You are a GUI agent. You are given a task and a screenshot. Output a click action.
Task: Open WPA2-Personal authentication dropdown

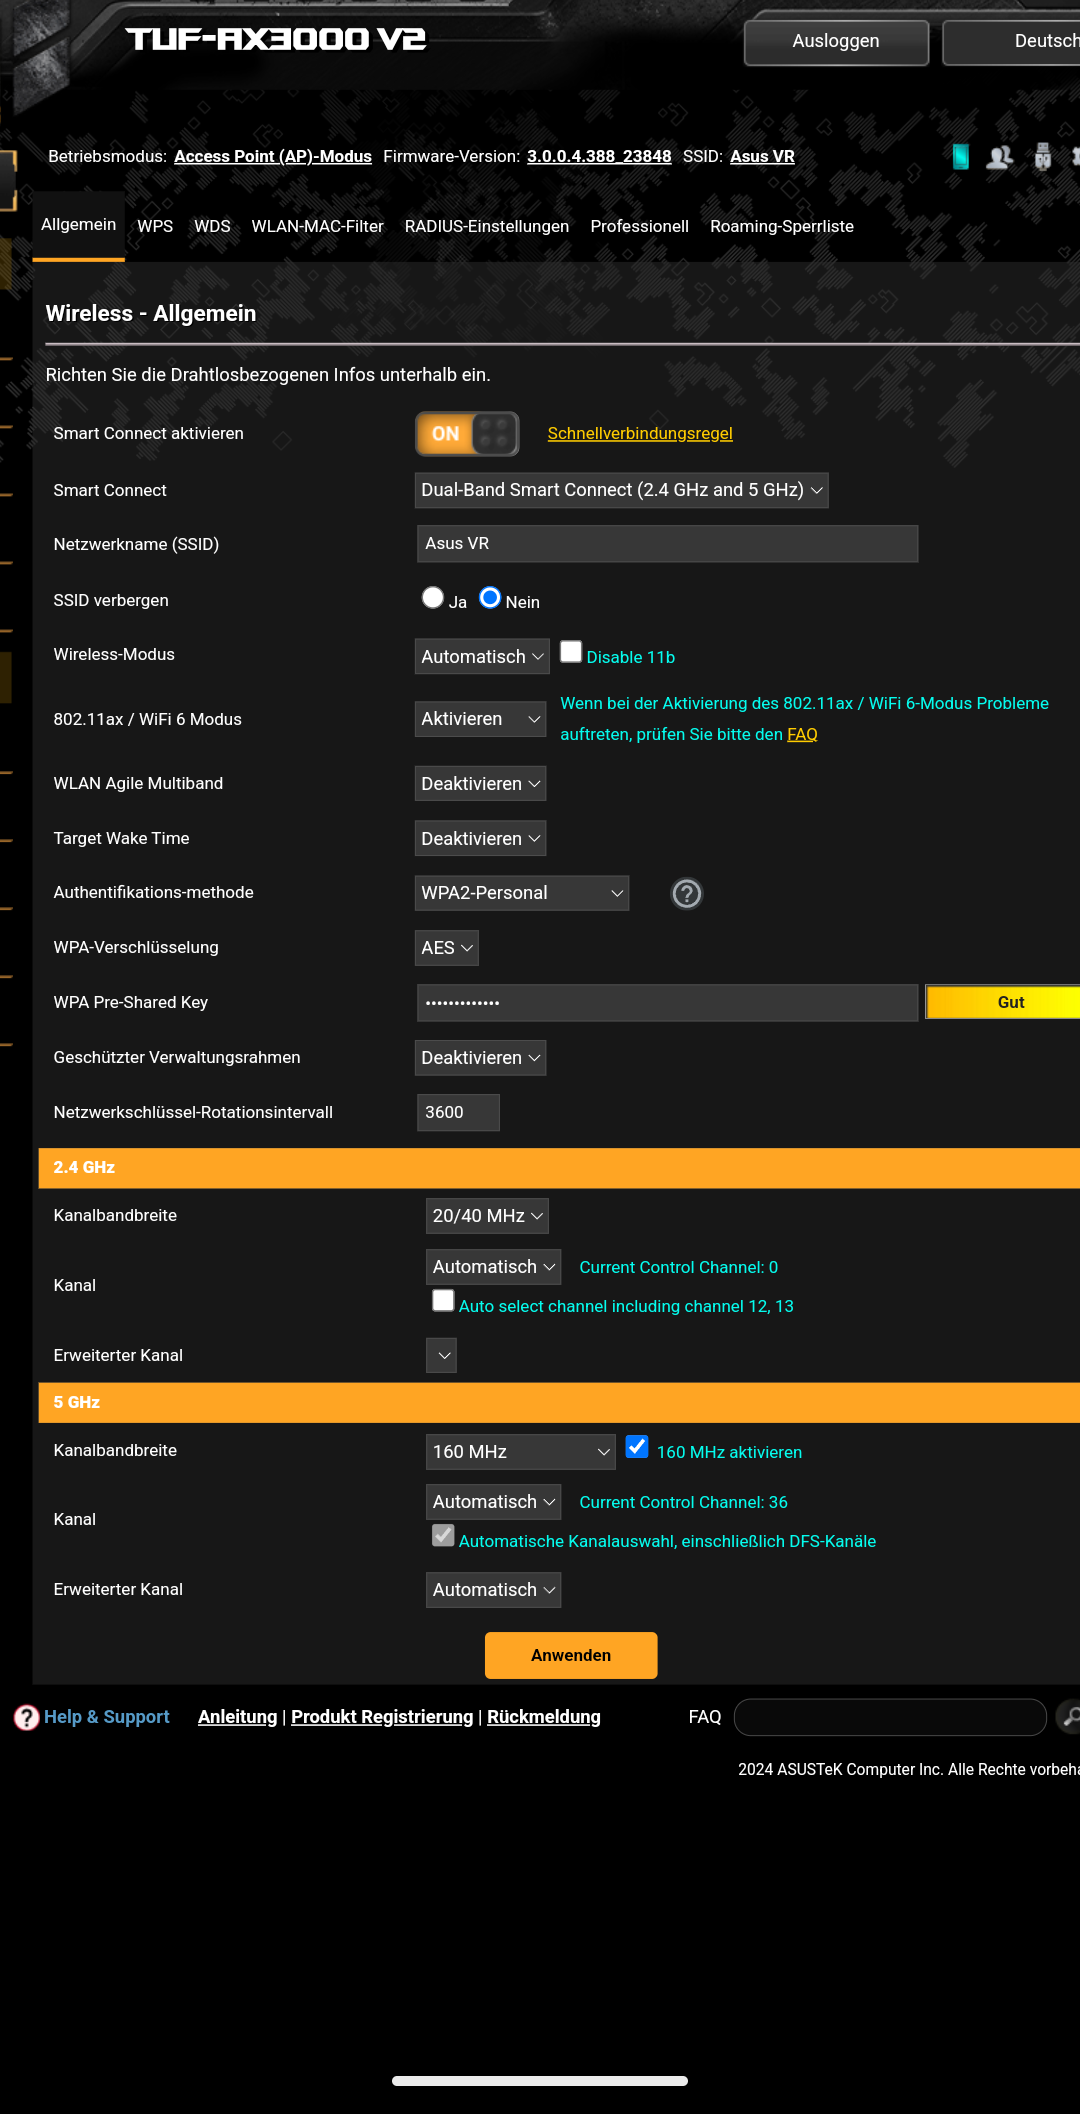click(x=522, y=893)
